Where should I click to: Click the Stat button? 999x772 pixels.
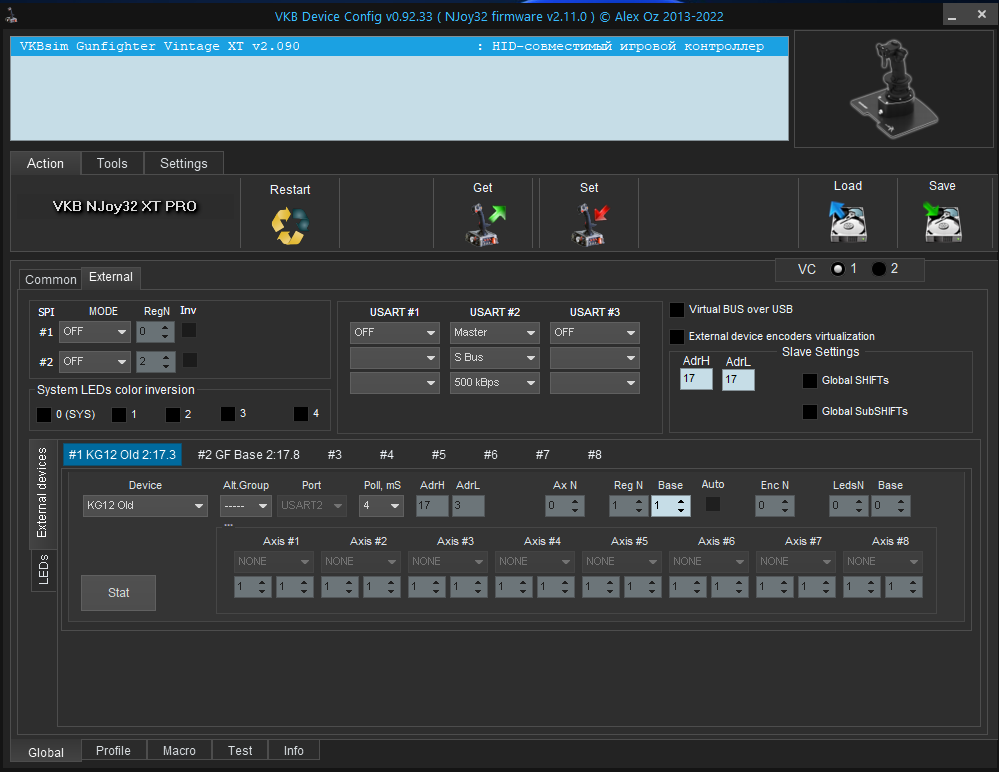pos(119,593)
